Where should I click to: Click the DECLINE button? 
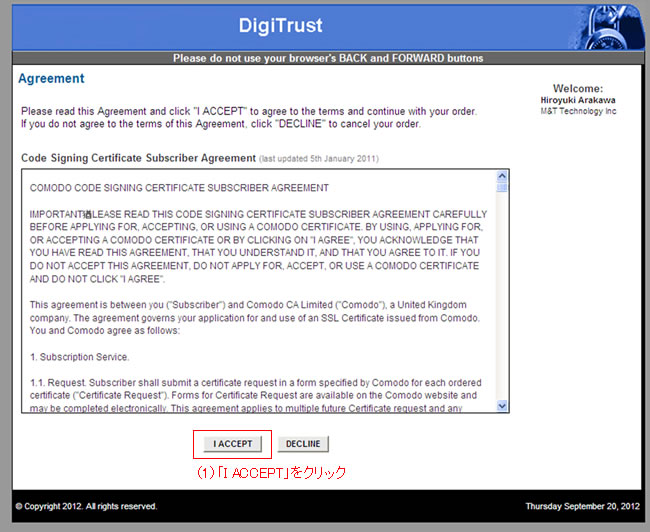pyautogui.click(x=303, y=444)
